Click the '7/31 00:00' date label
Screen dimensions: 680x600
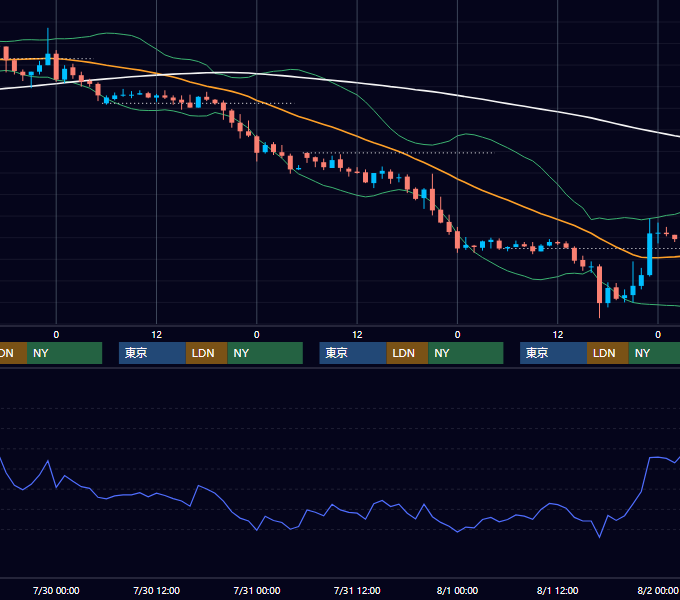pos(257,590)
